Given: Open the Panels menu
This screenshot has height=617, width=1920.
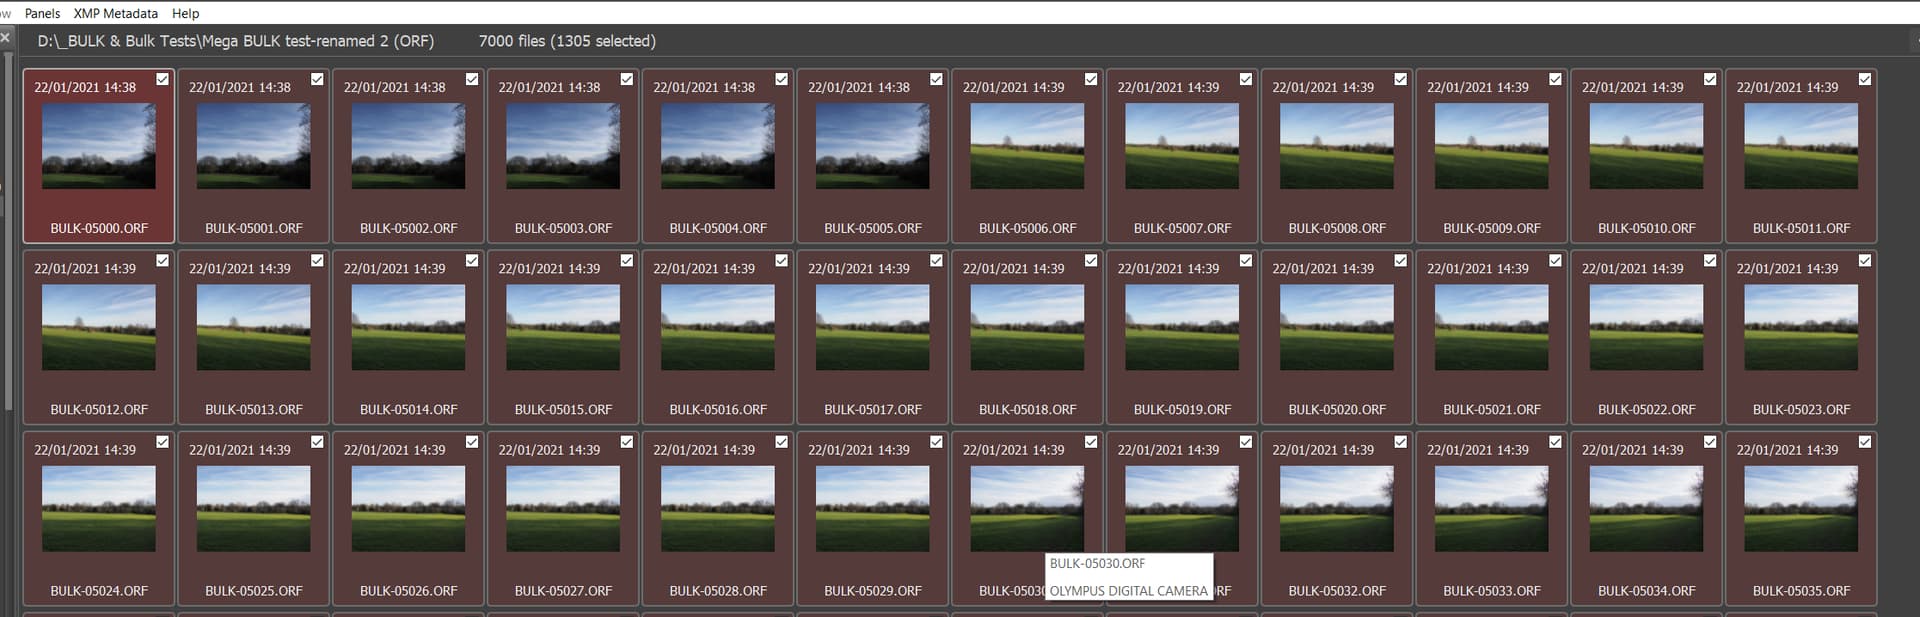Looking at the screenshot, I should [42, 13].
